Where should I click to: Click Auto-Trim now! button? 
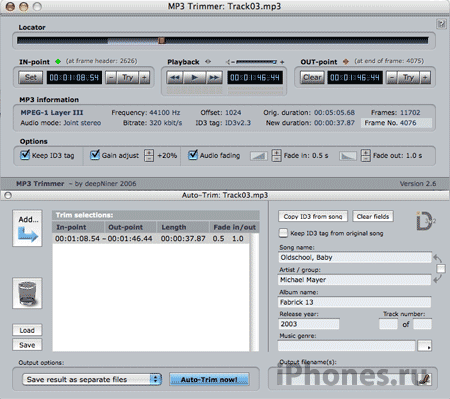(209, 379)
